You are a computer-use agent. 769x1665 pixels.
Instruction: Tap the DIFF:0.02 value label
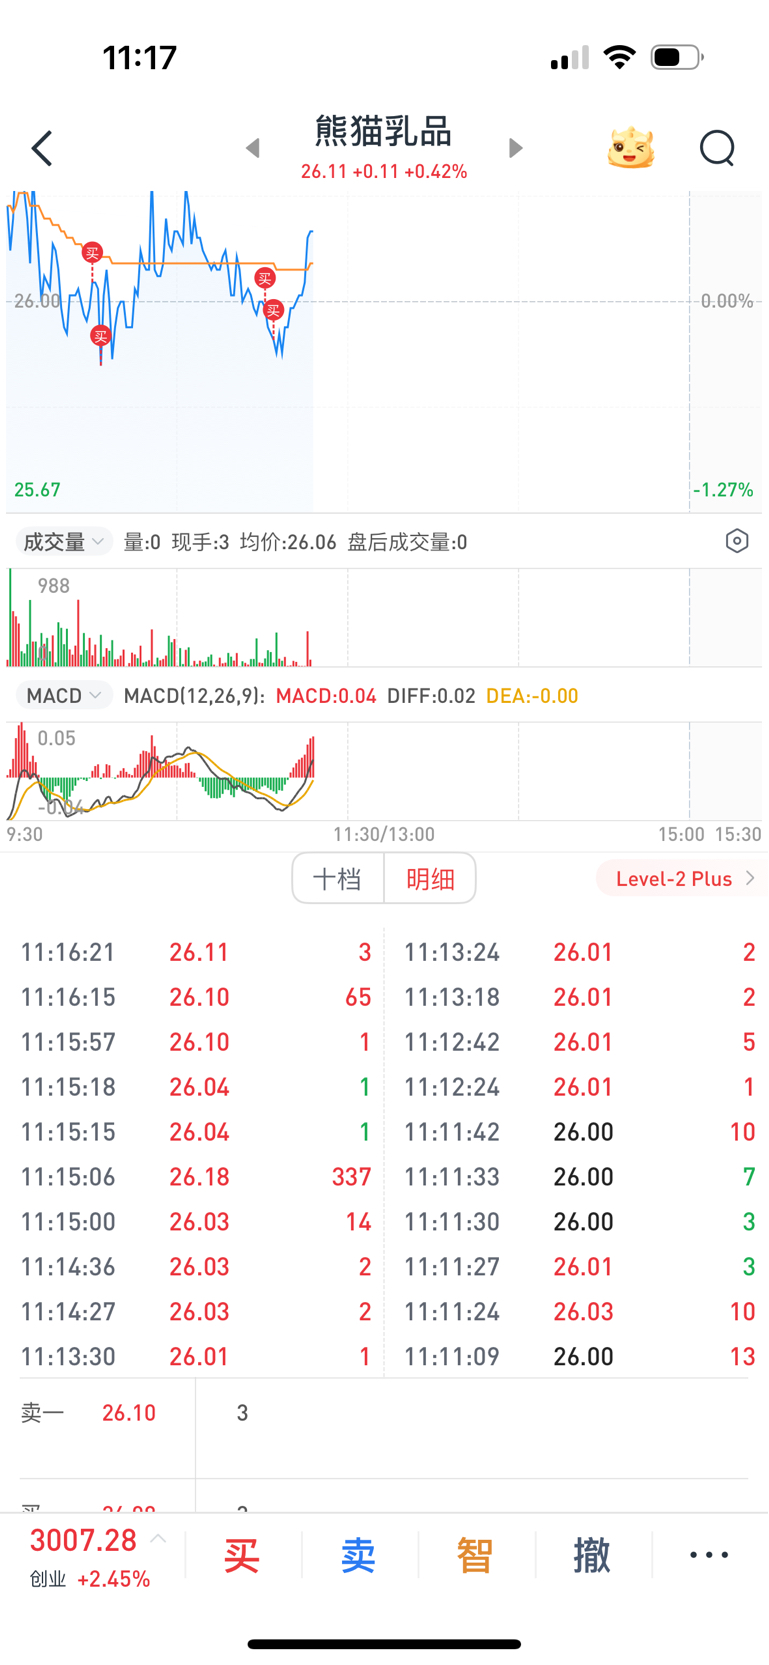click(431, 696)
